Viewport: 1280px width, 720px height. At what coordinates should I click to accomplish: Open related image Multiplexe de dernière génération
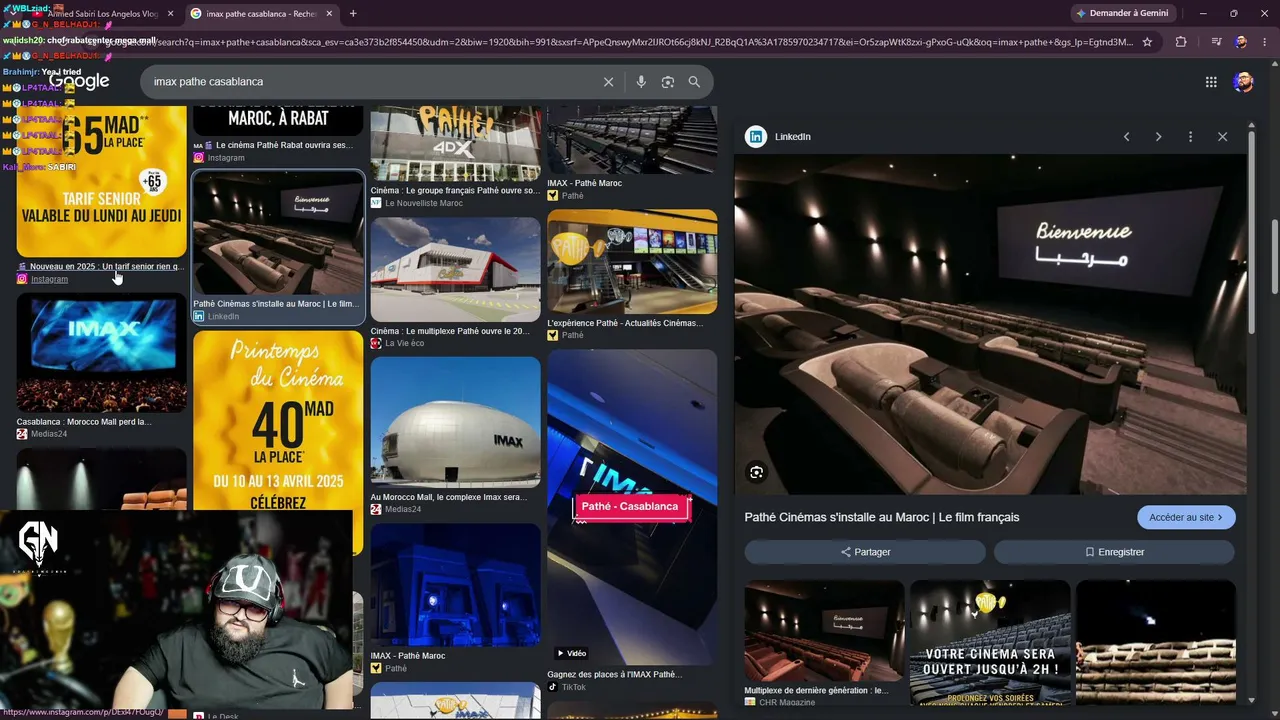[824, 632]
